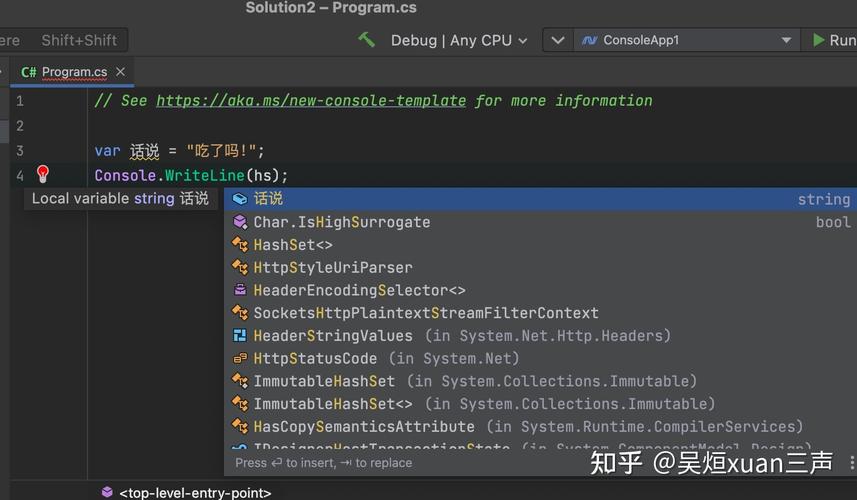Click the enum icon beside HttpStatusCode
The image size is (857, 500).
tap(240, 358)
